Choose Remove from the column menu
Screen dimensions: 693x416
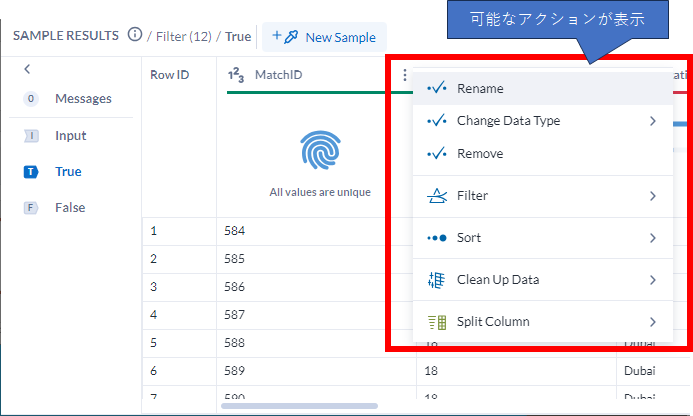[480, 154]
